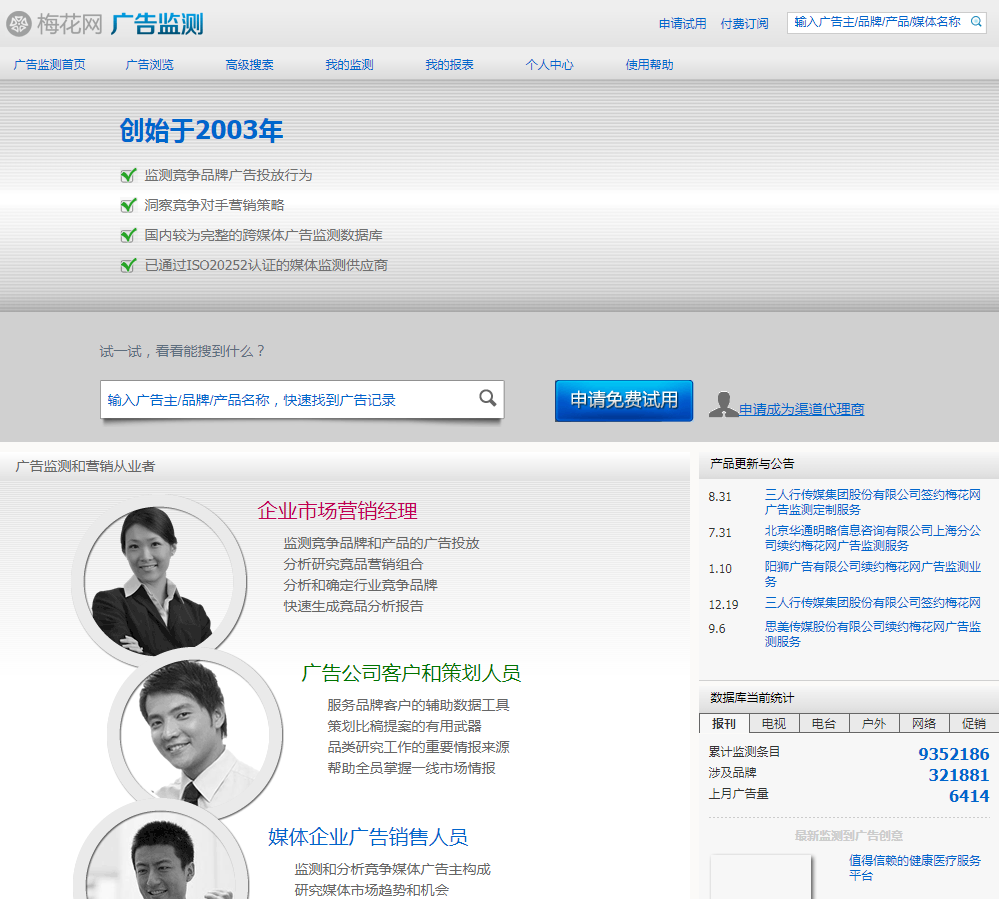
Task: Open 我的报表 navigation item
Action: tap(450, 64)
